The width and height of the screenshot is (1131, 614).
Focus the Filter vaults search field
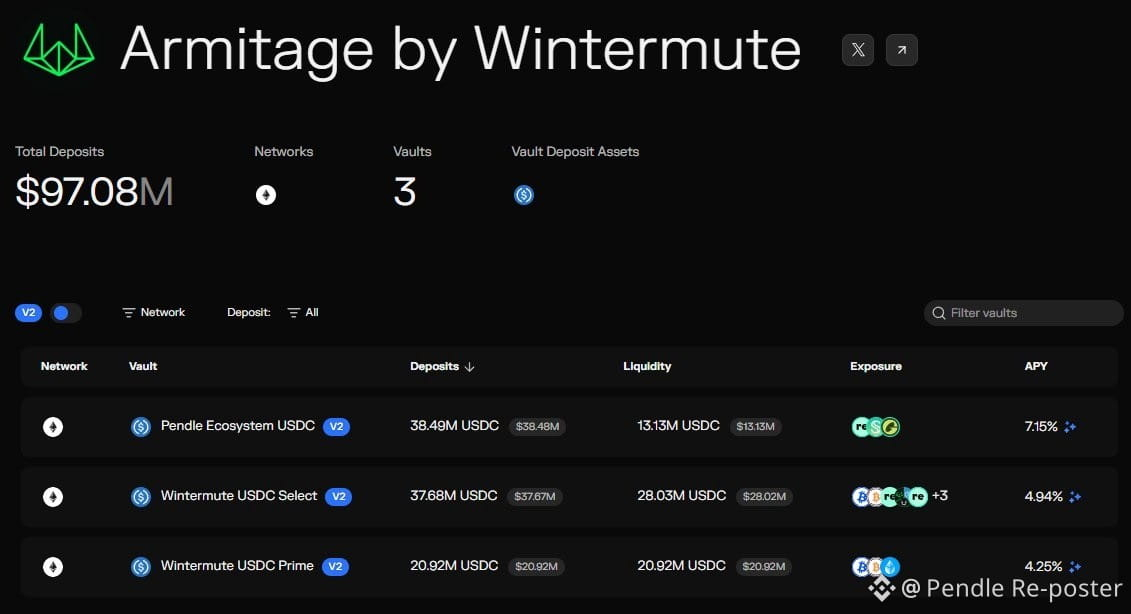pos(1024,312)
